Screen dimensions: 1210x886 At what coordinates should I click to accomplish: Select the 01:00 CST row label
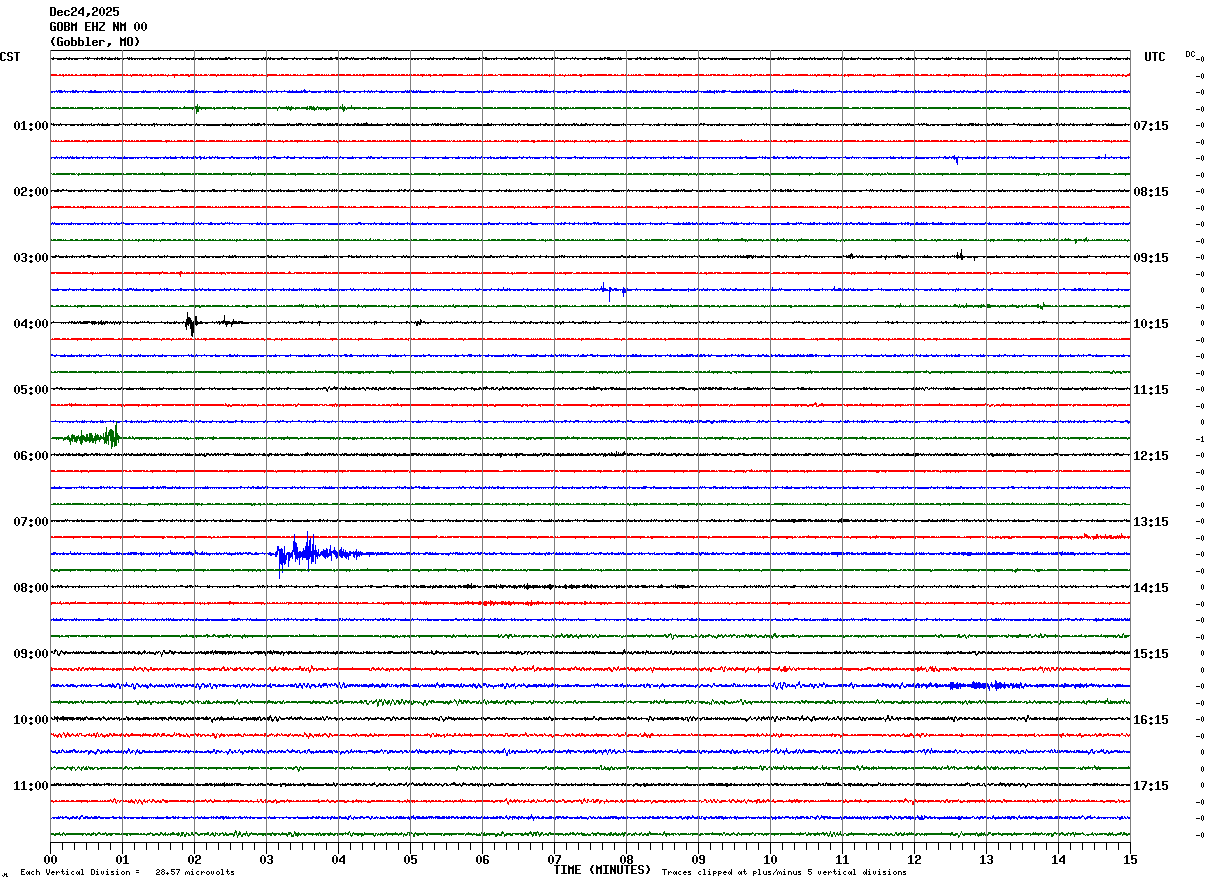31,126
